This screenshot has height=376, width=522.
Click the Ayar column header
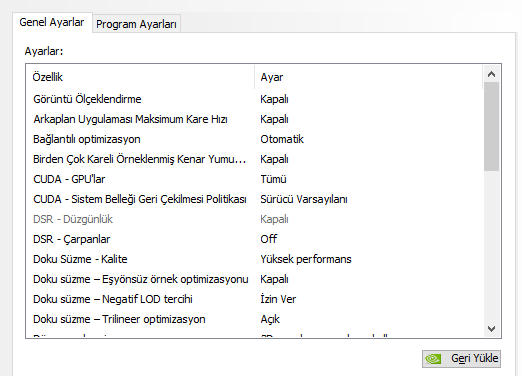click(369, 77)
